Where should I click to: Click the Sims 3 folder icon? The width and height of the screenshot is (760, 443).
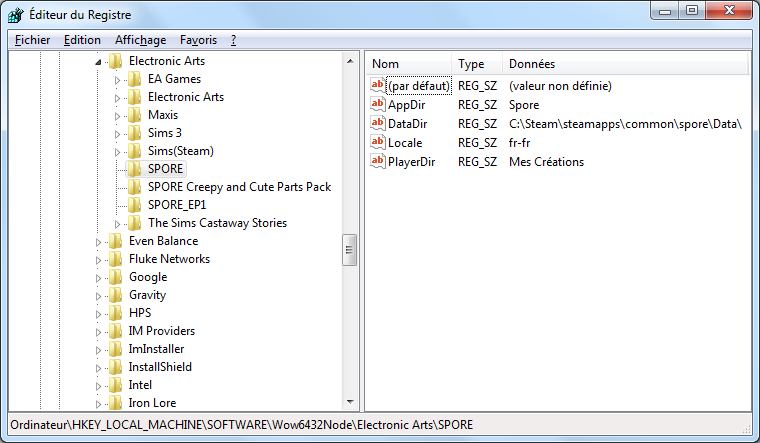coord(134,133)
